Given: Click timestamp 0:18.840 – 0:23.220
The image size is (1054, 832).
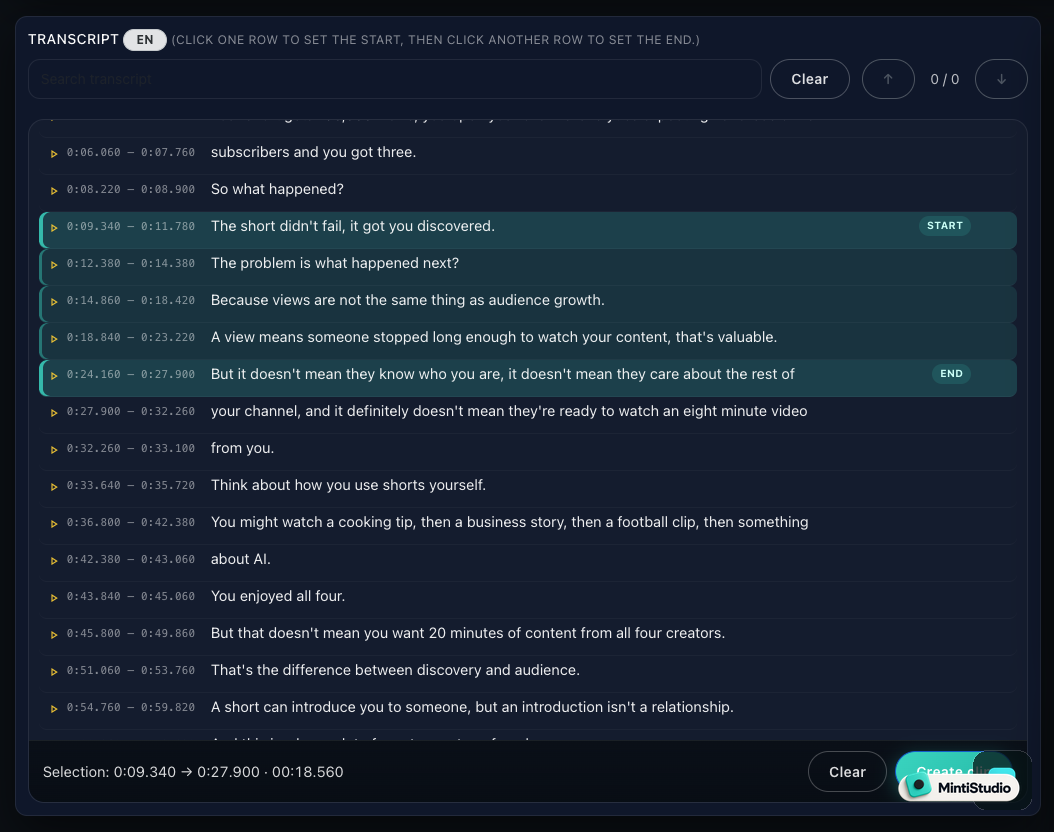Looking at the screenshot, I should click(x=130, y=337).
